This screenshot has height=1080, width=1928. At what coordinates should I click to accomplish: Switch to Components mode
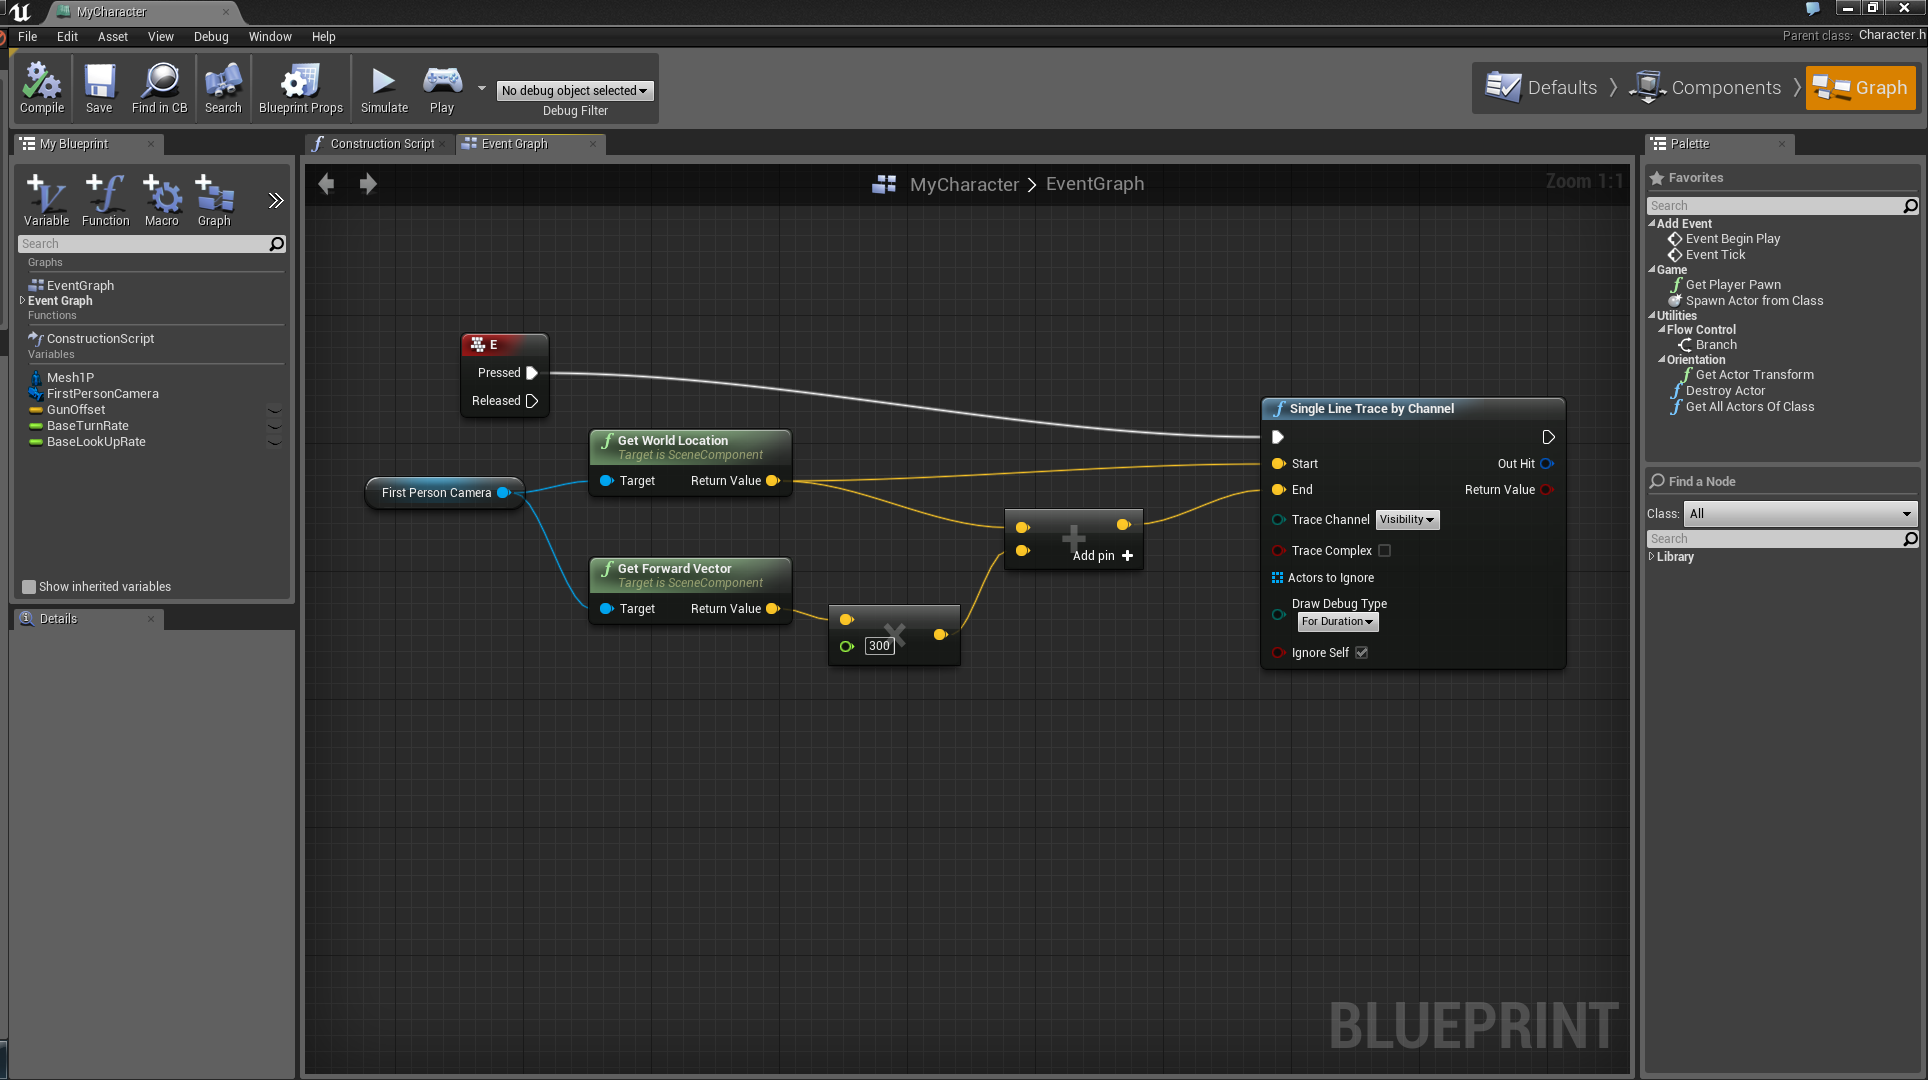pyautogui.click(x=1705, y=88)
